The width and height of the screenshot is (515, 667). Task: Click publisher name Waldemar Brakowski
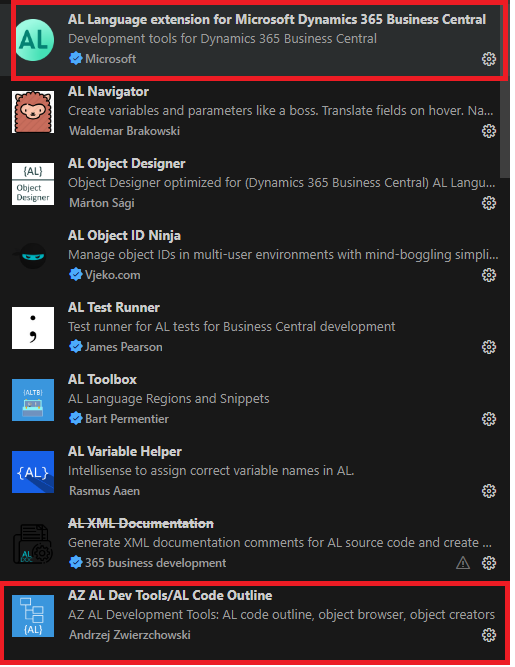tap(125, 131)
